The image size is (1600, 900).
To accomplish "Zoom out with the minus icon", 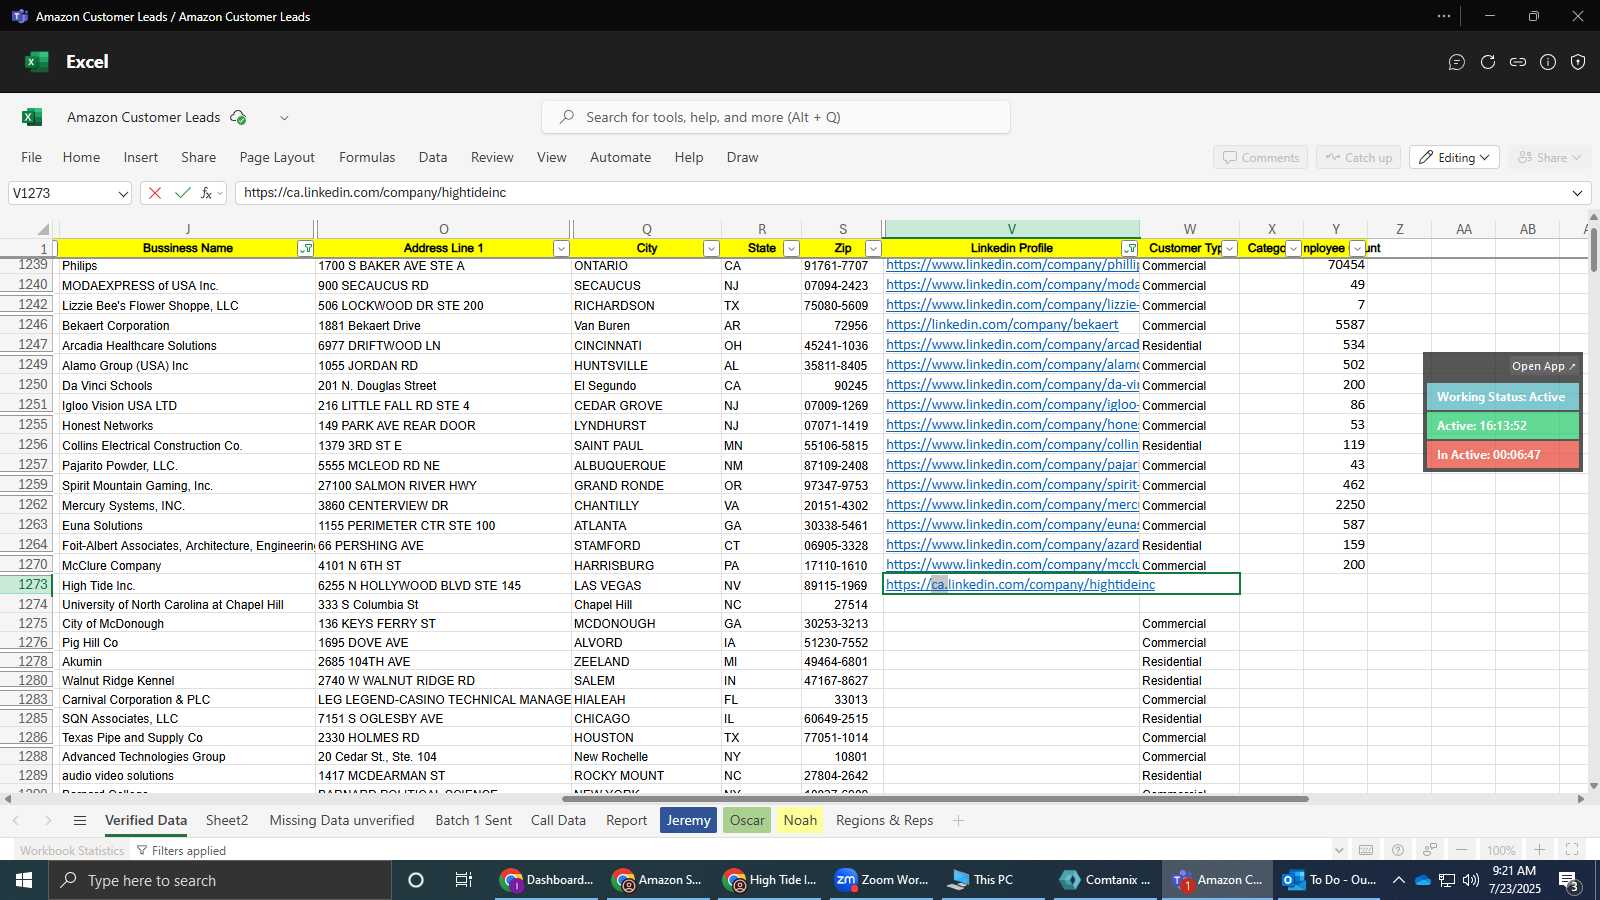I will [x=1462, y=850].
